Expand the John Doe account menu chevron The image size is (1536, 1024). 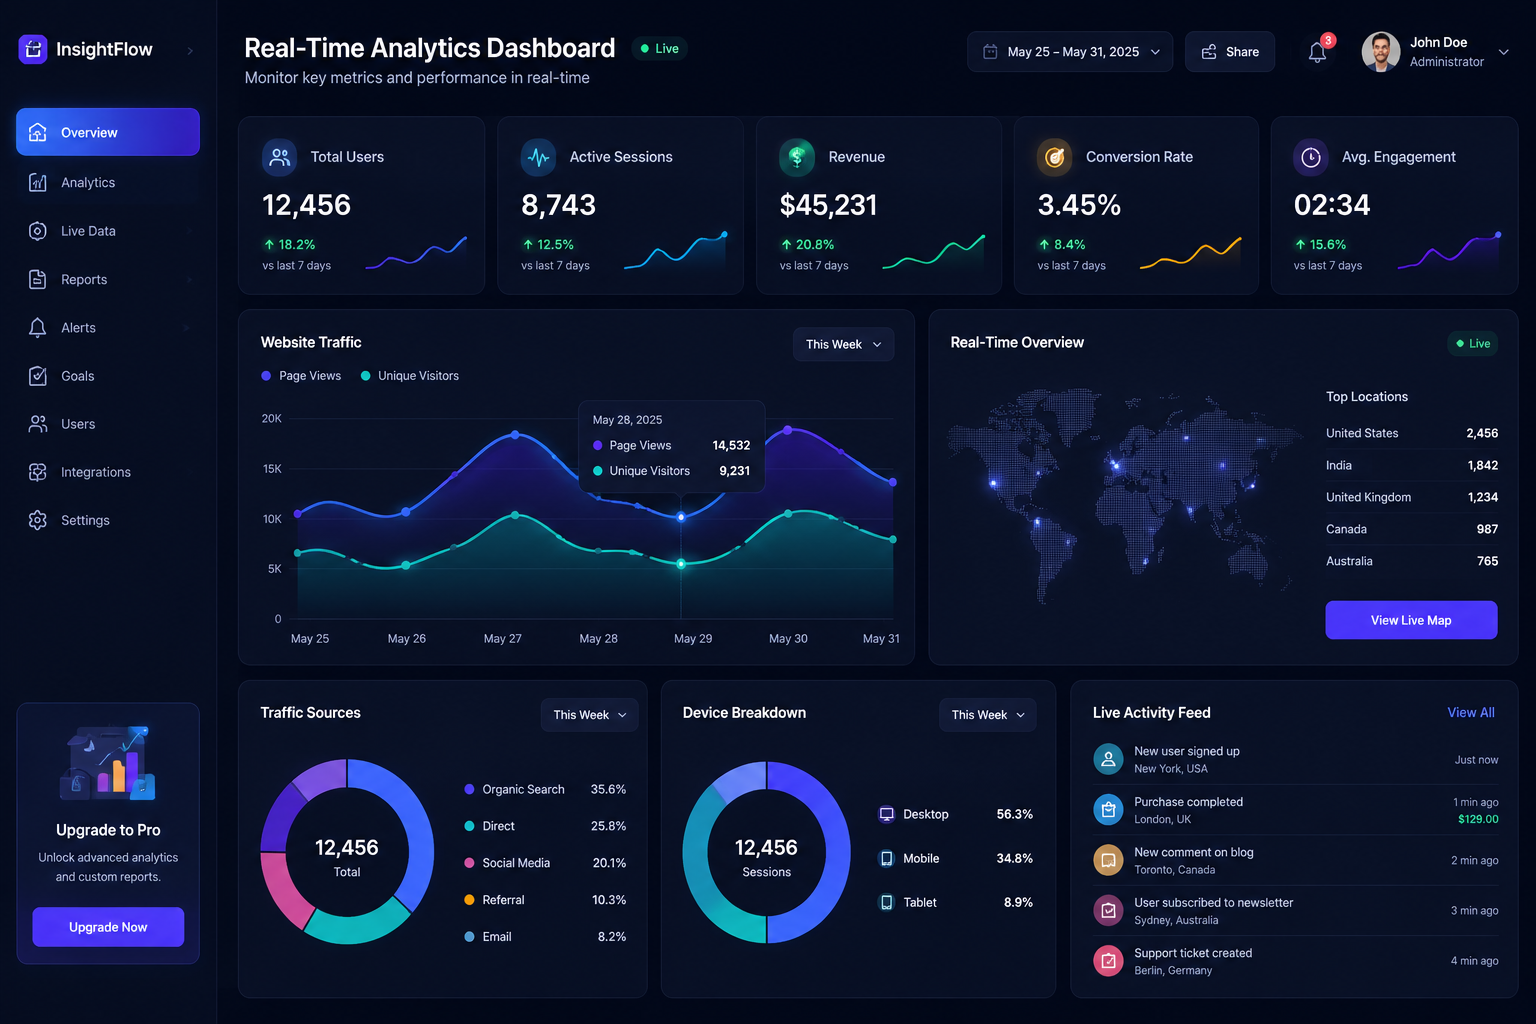pyautogui.click(x=1503, y=52)
